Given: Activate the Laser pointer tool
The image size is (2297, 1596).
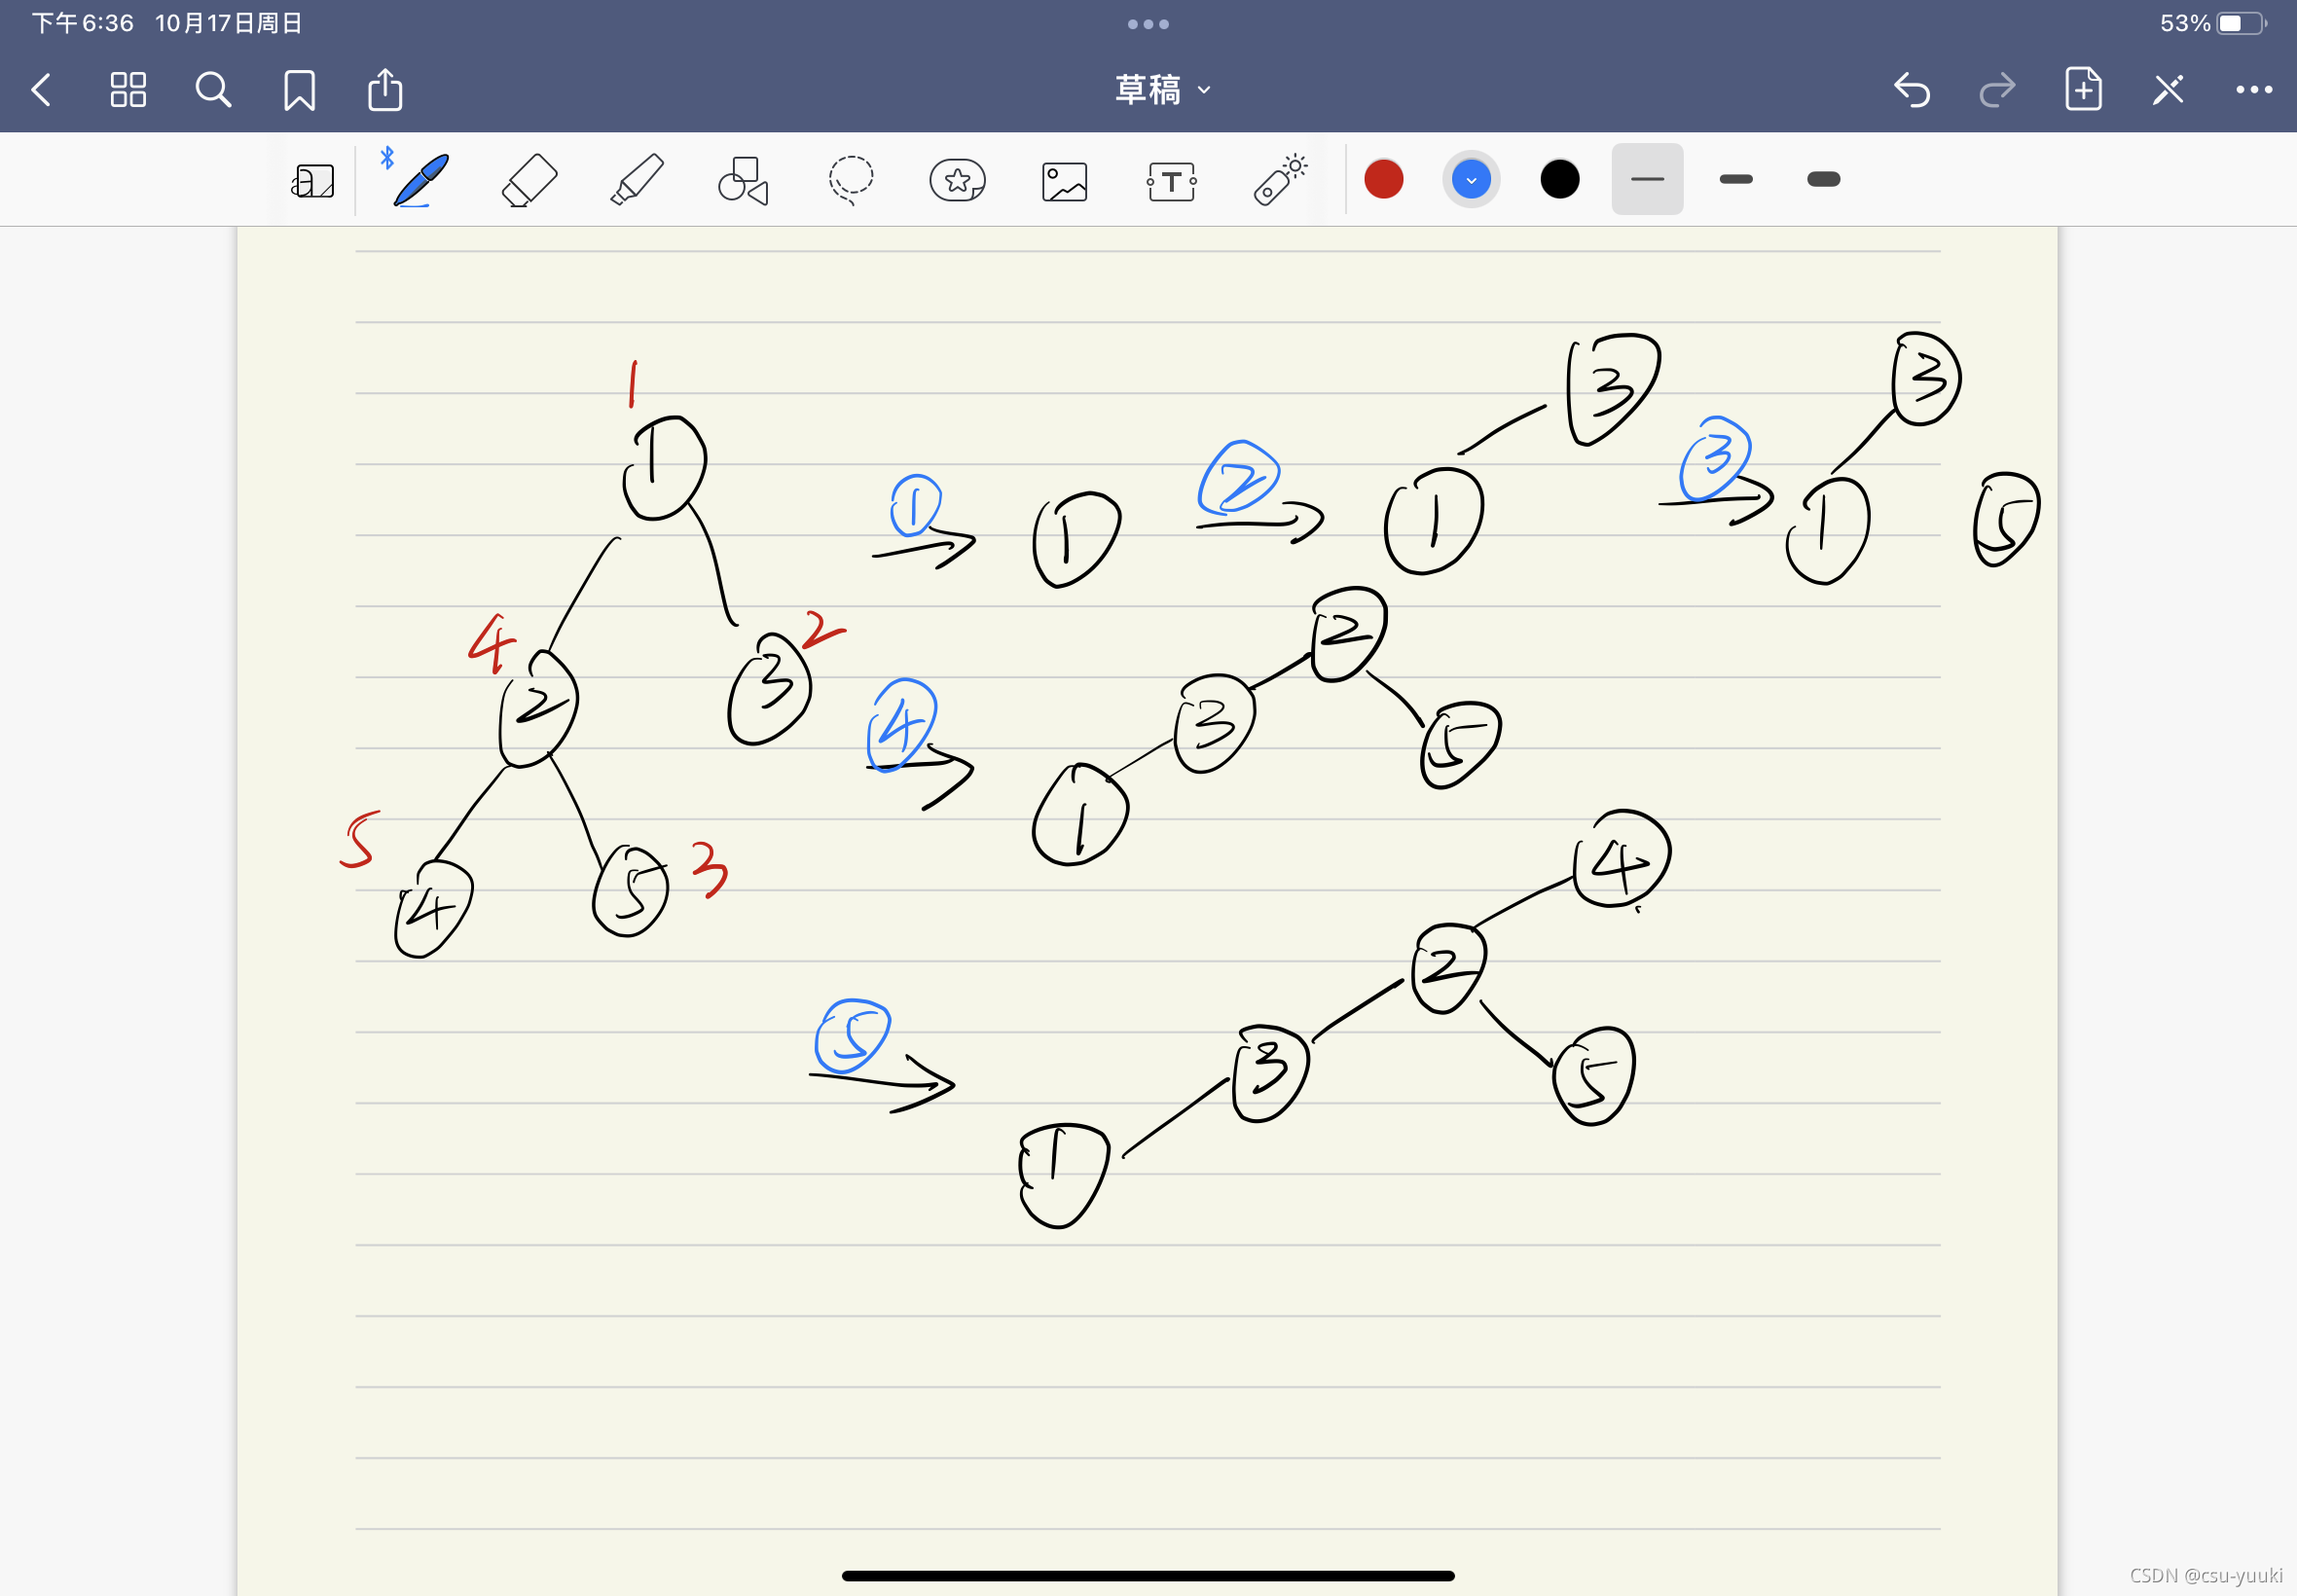Looking at the screenshot, I should (x=1279, y=181).
